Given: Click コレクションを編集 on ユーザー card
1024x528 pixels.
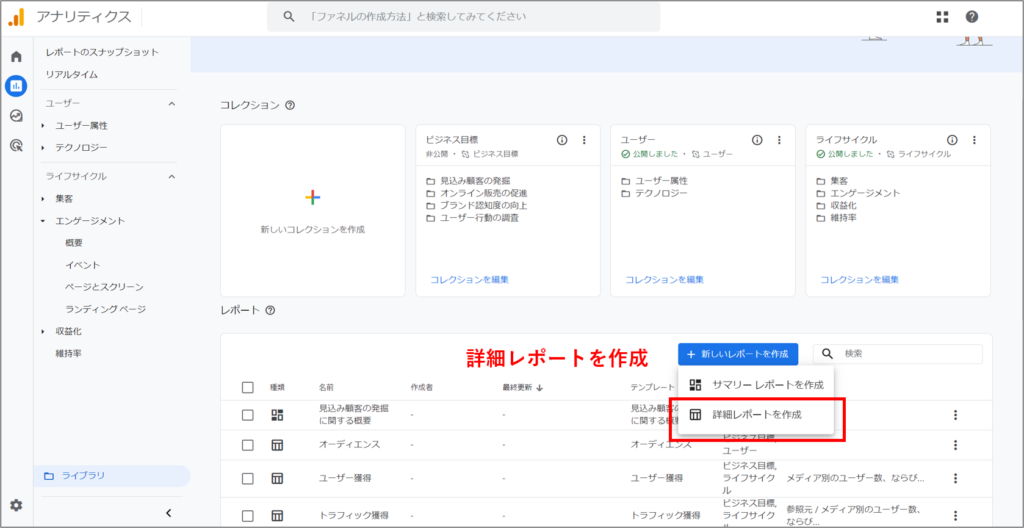Looking at the screenshot, I should (x=664, y=280).
